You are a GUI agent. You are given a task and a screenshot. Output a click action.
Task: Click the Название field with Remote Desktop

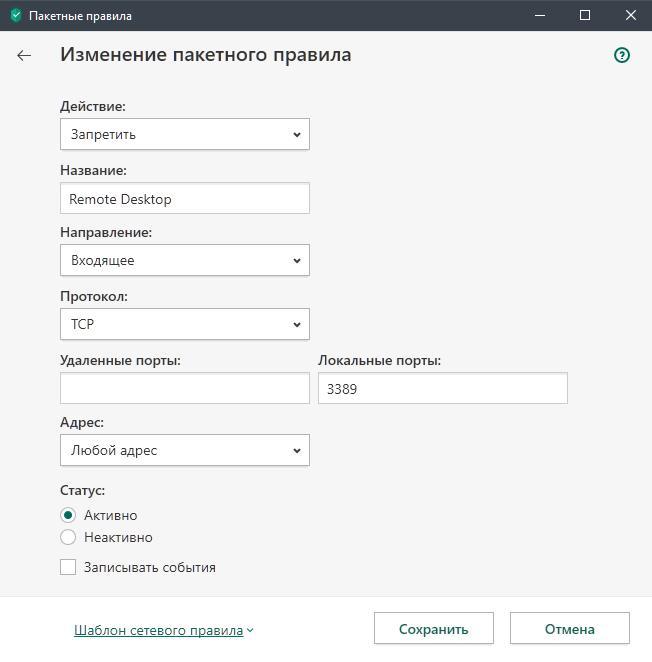pos(185,198)
